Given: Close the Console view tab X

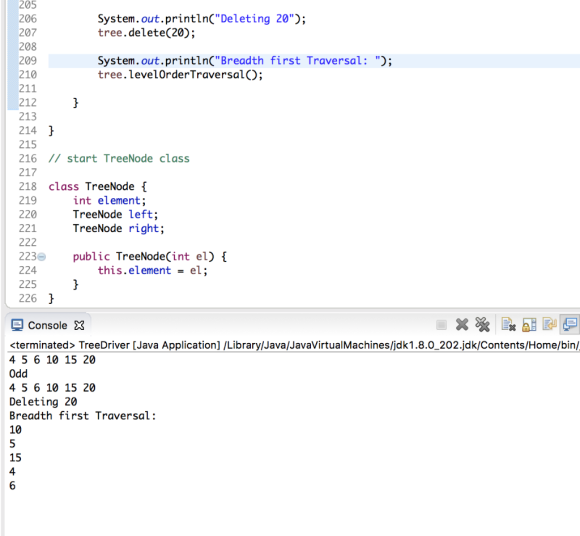Looking at the screenshot, I should pyautogui.click(x=79, y=325).
